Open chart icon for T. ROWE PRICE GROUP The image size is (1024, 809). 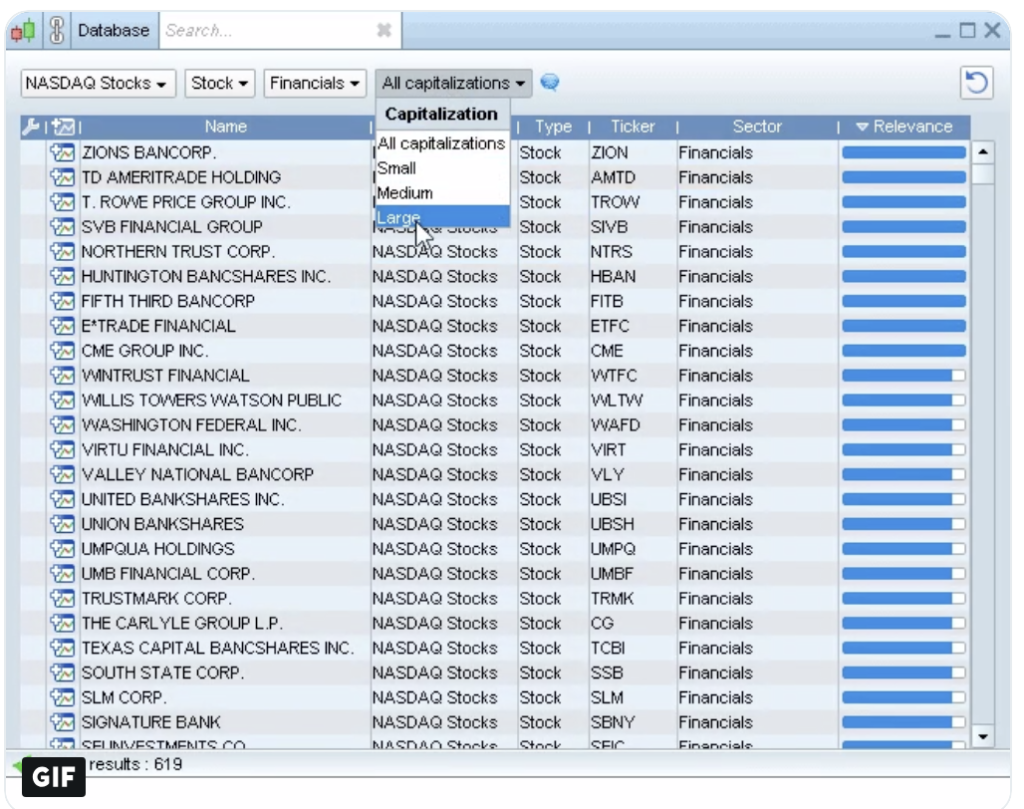(x=62, y=202)
